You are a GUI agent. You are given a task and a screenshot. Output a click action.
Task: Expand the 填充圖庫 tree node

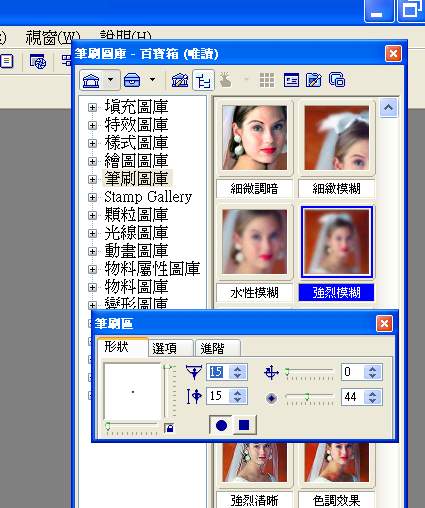(92, 107)
